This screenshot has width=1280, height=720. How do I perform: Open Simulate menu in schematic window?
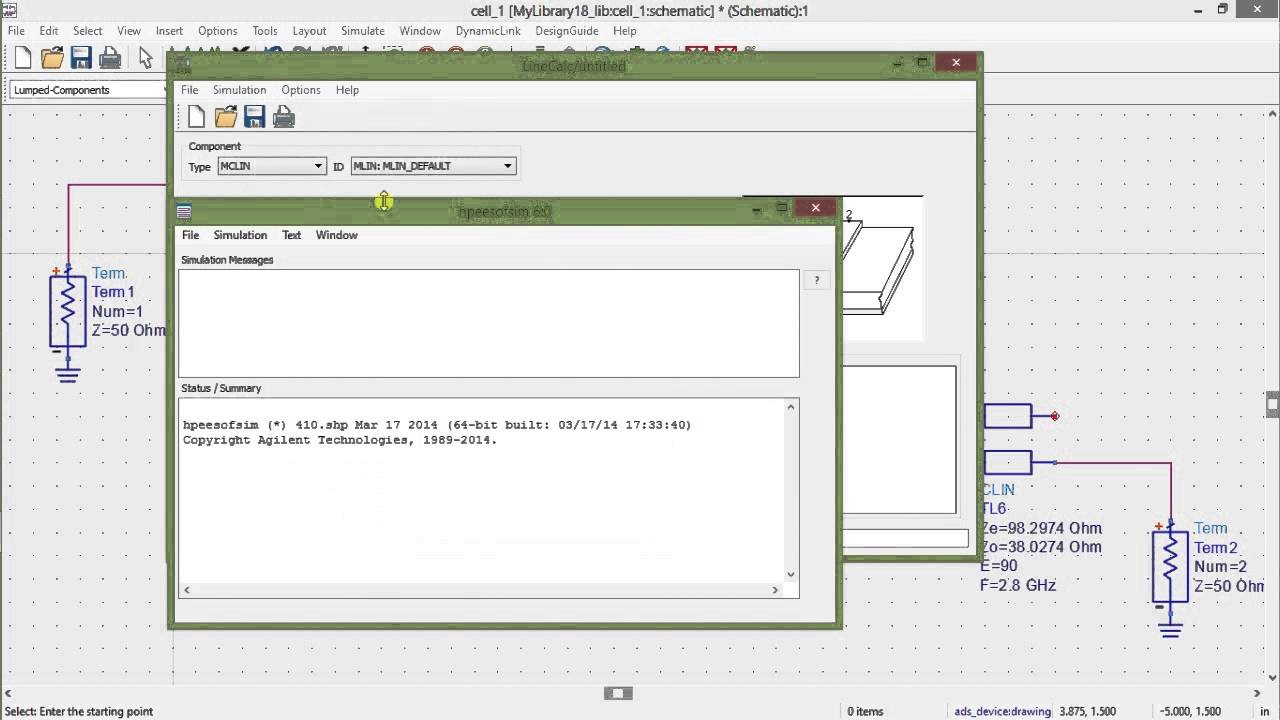click(363, 31)
